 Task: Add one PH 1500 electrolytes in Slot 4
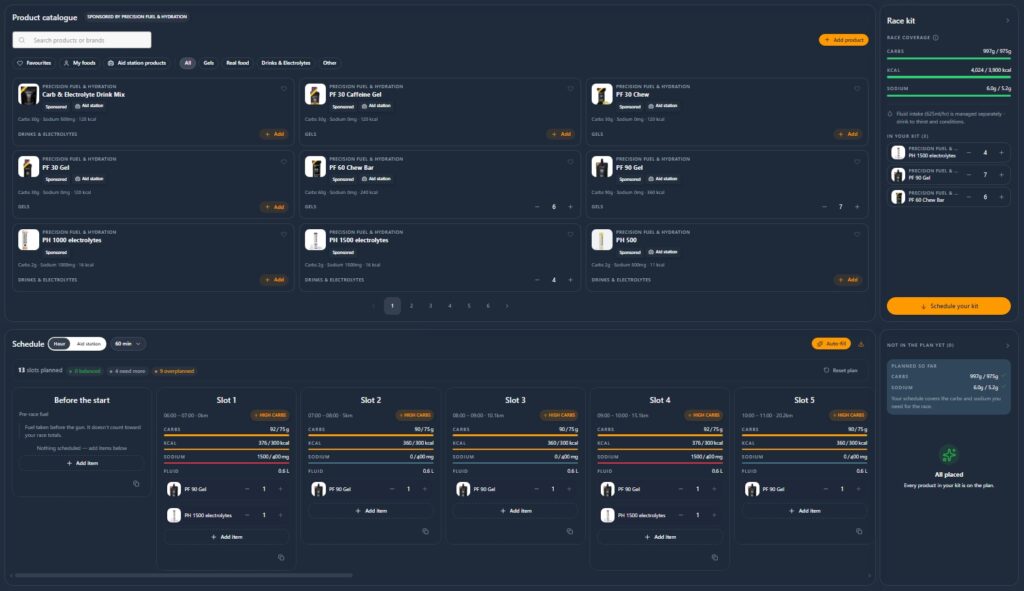714,515
